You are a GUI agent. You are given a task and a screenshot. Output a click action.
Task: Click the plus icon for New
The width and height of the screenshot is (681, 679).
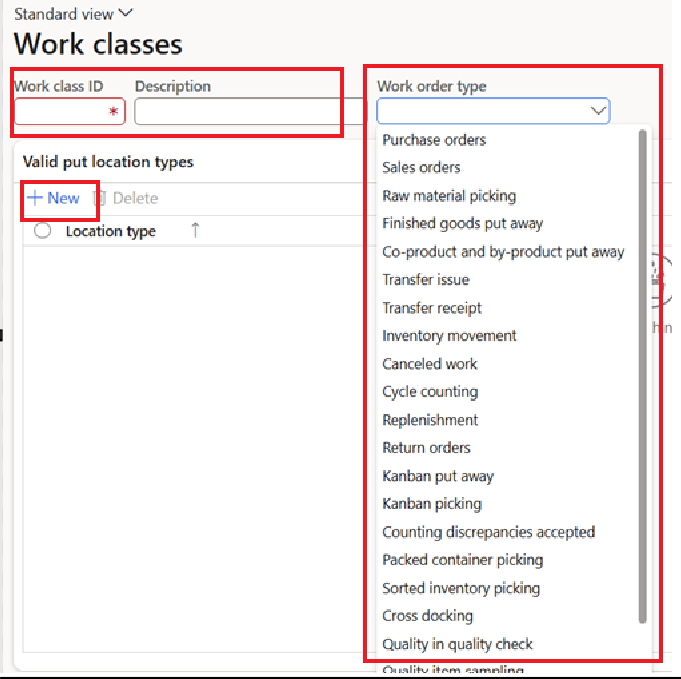35,198
